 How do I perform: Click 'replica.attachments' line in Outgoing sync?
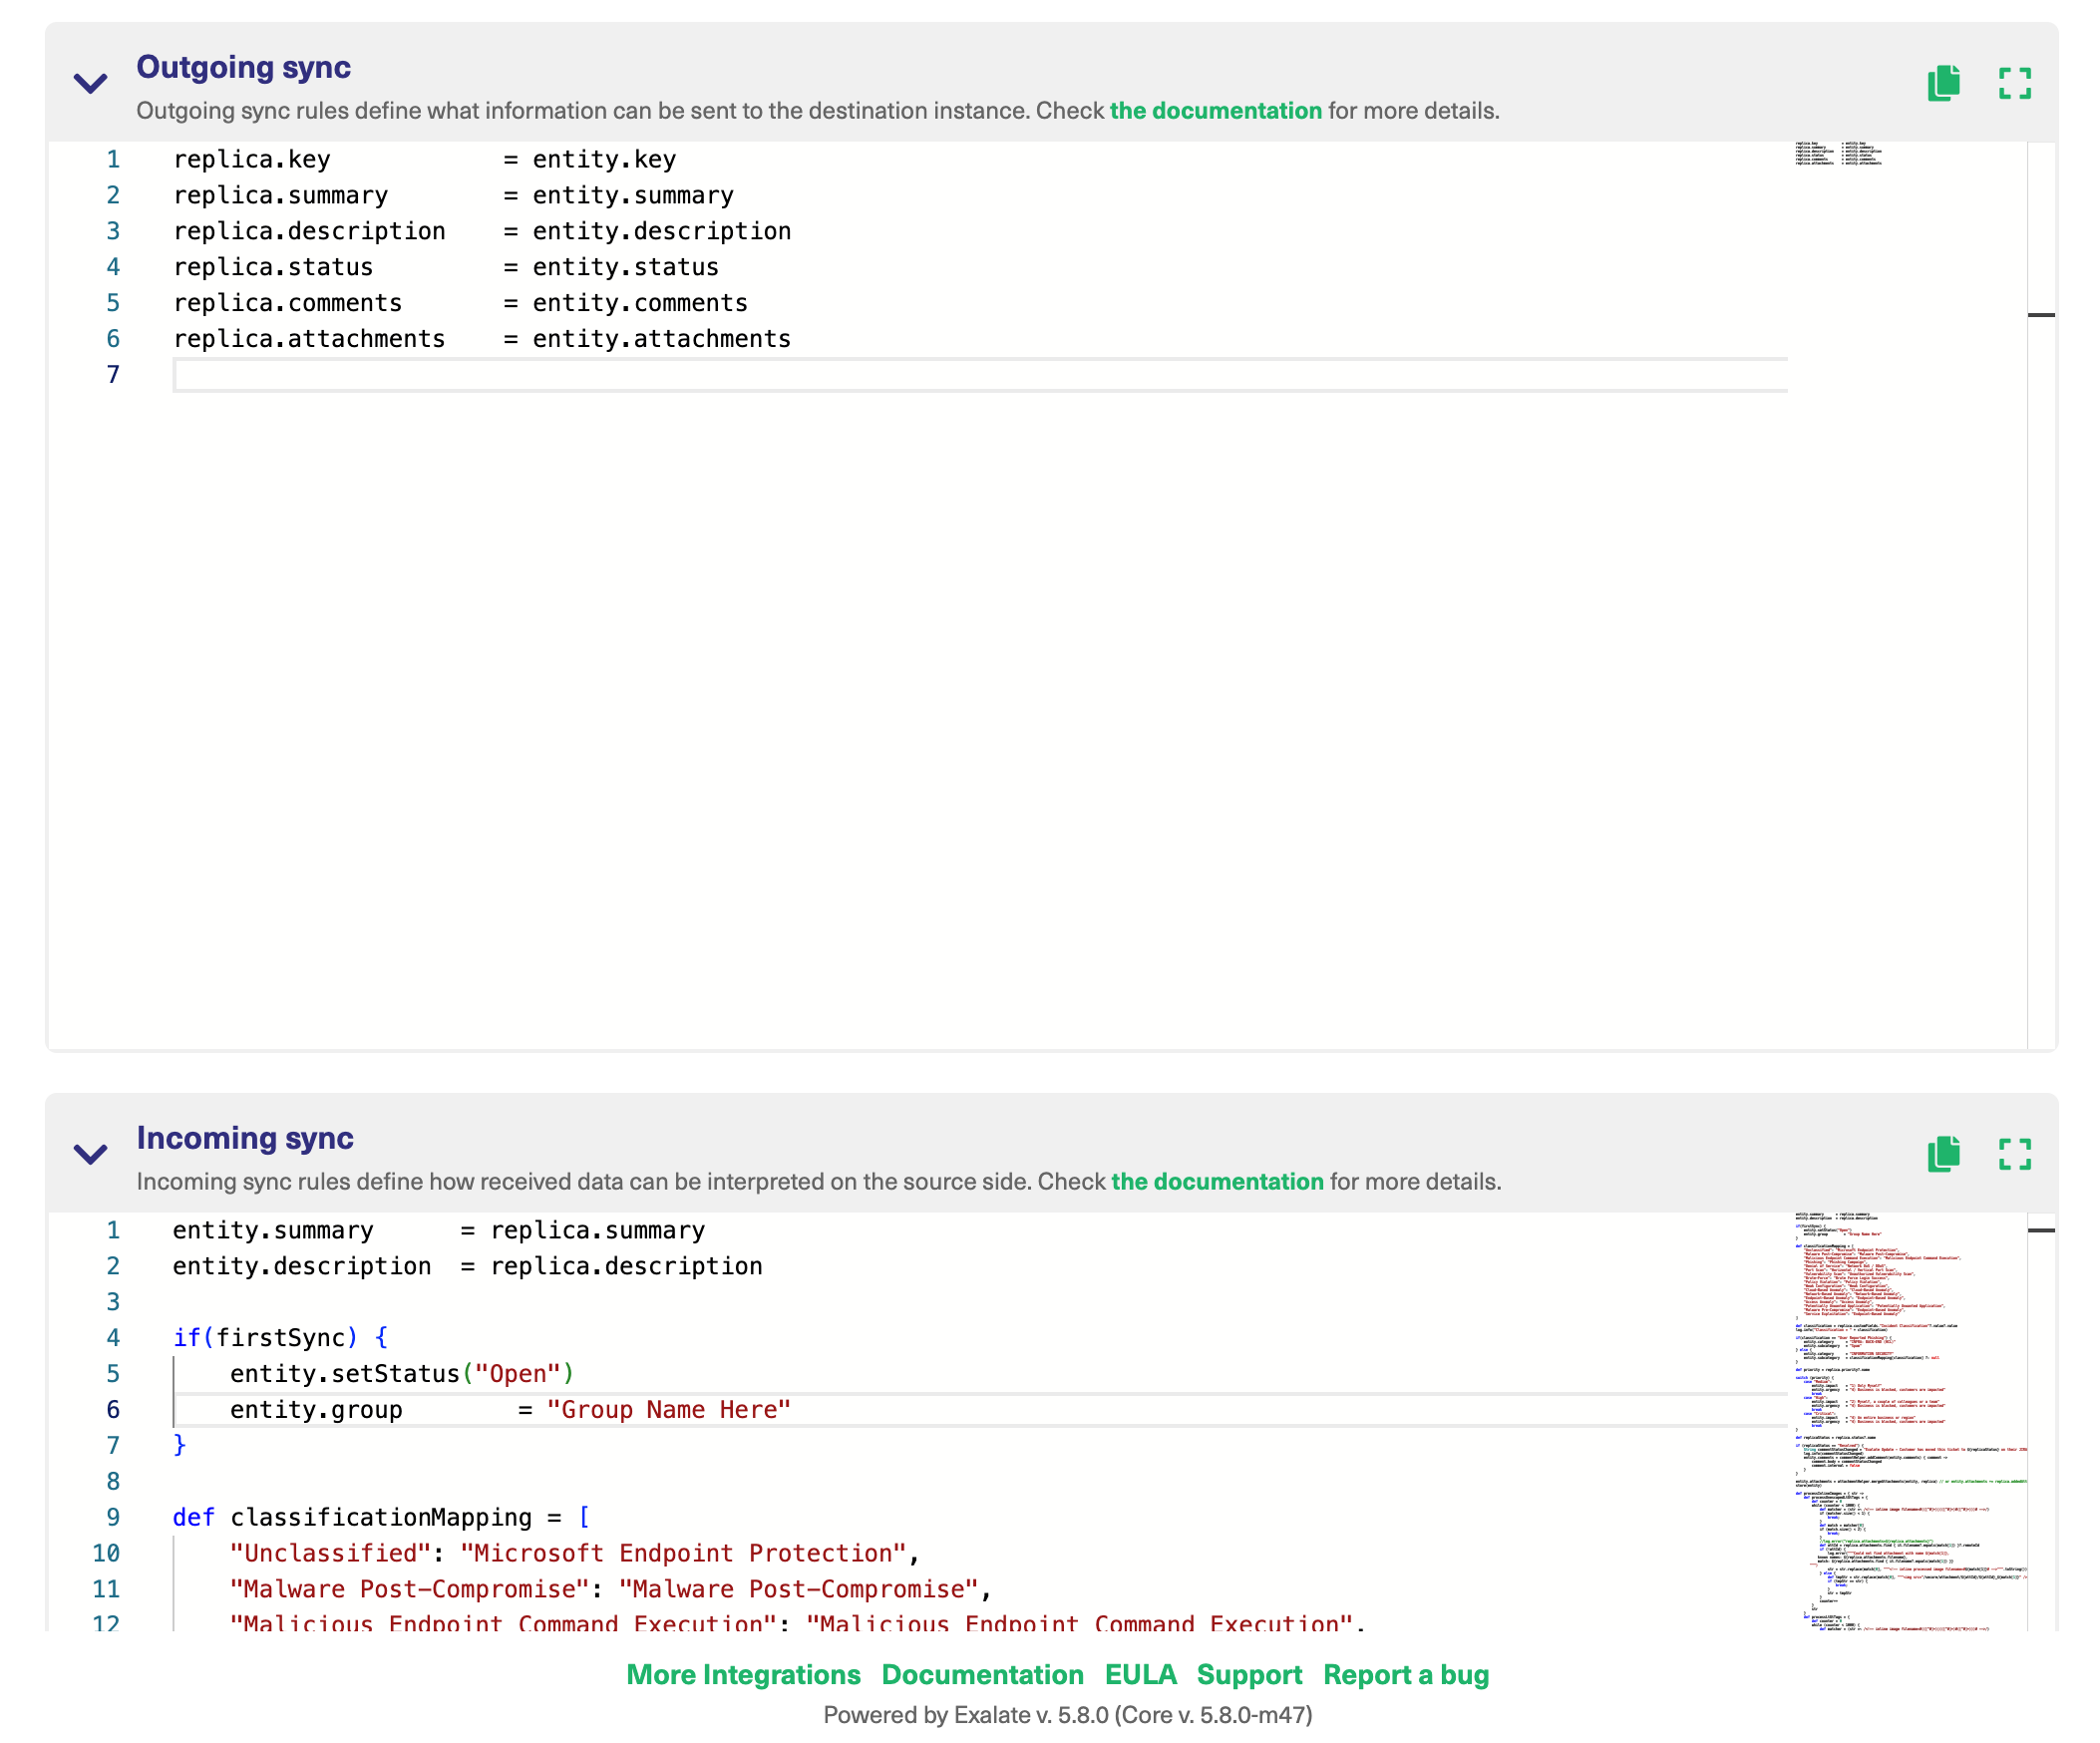point(482,340)
